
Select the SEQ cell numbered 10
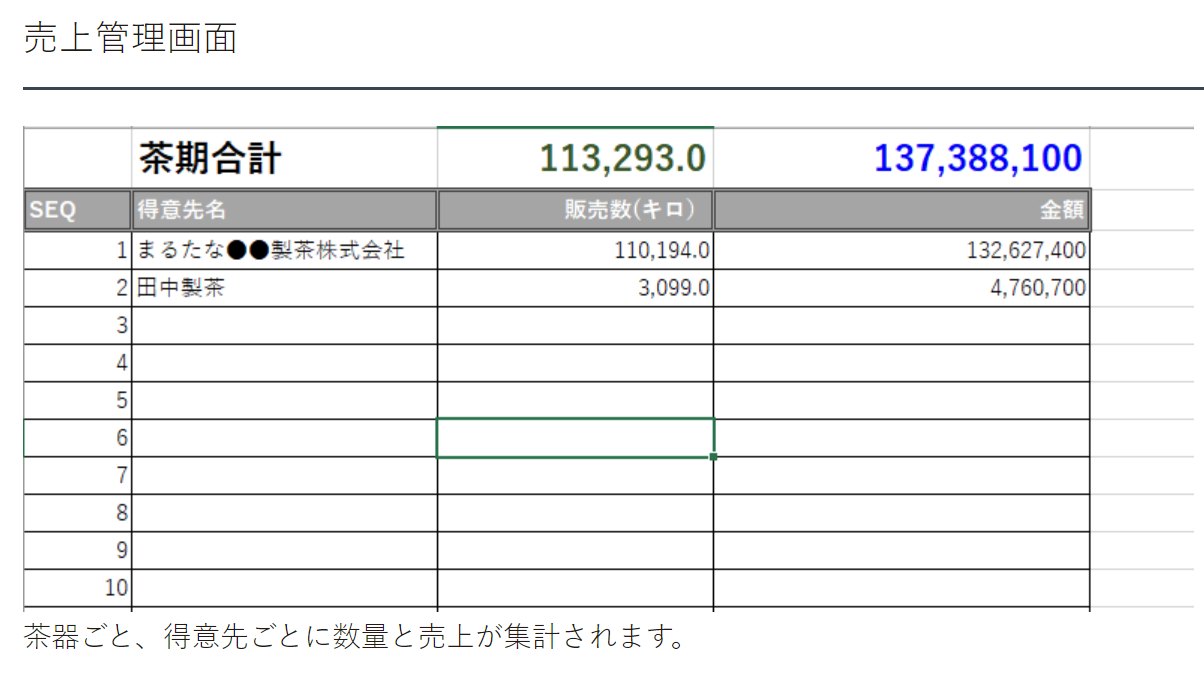77,587
